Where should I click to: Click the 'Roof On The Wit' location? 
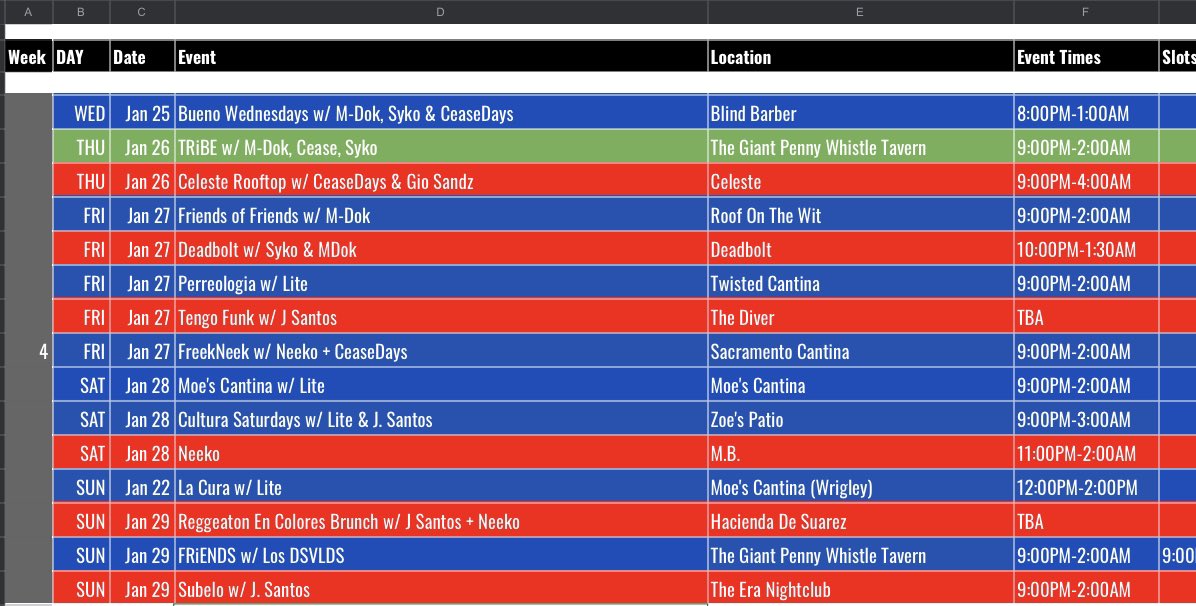click(860, 215)
